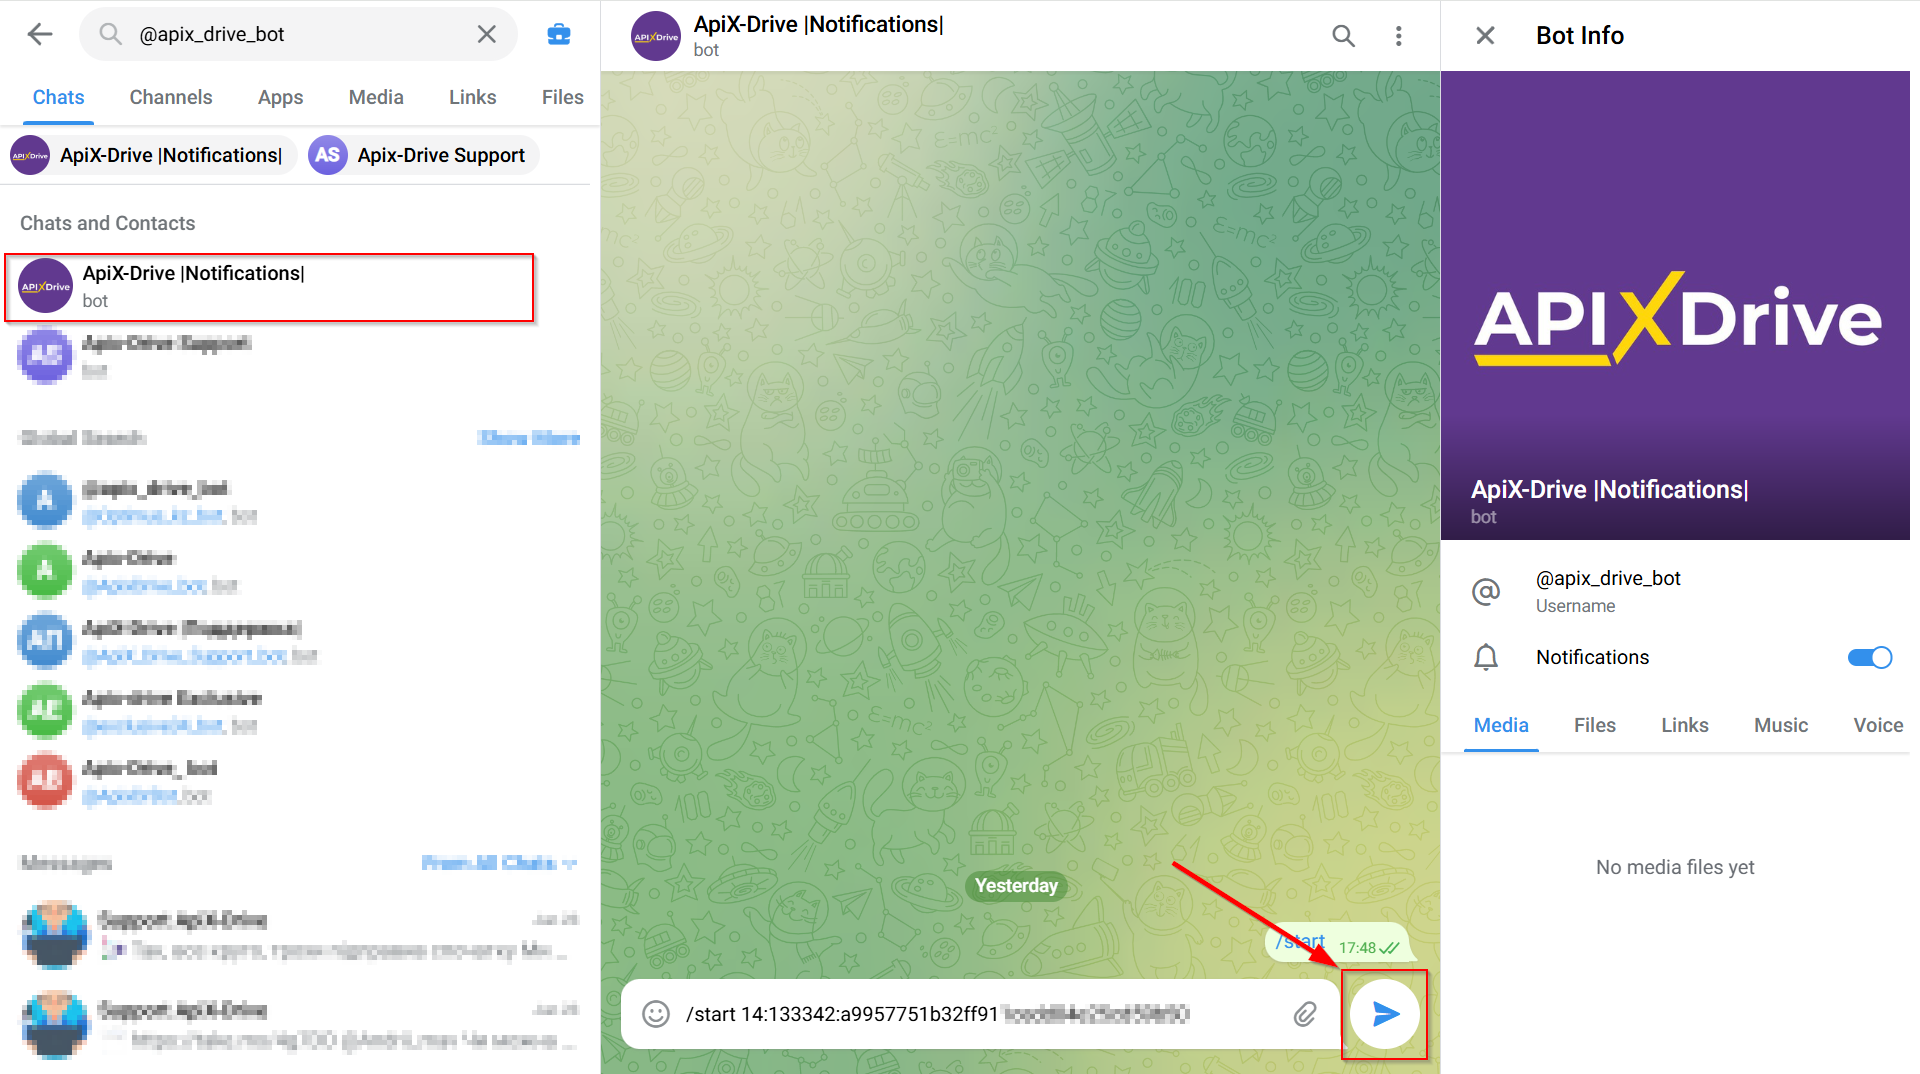Open the Media tab in Bot Info

pyautogui.click(x=1500, y=725)
